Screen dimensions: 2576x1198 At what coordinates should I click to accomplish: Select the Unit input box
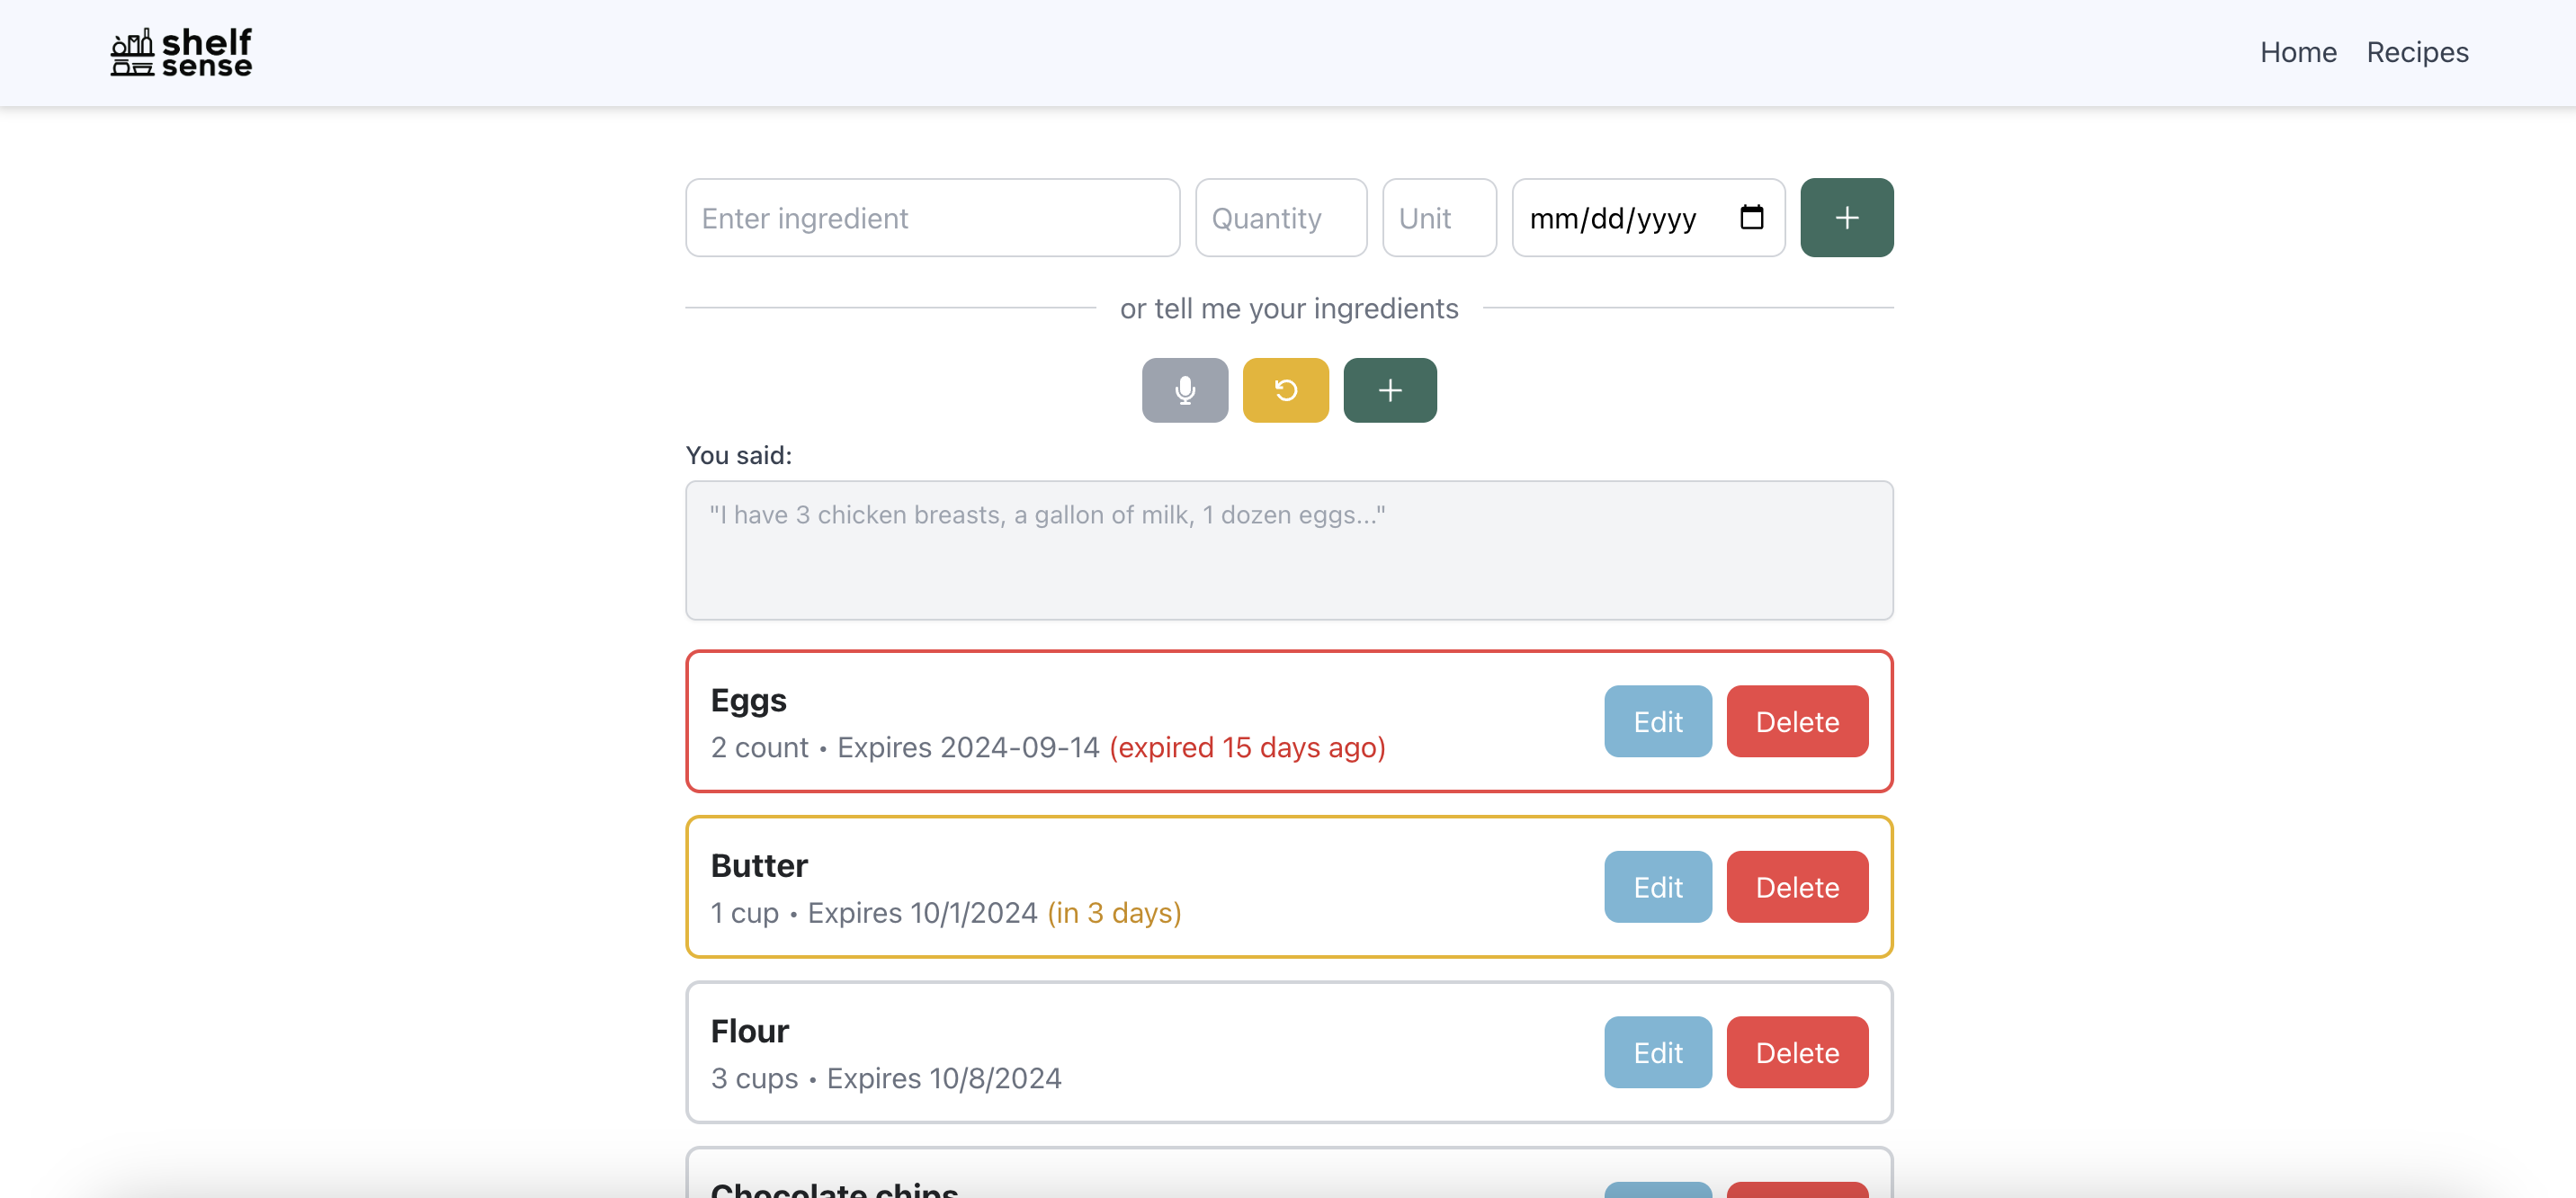tap(1438, 218)
